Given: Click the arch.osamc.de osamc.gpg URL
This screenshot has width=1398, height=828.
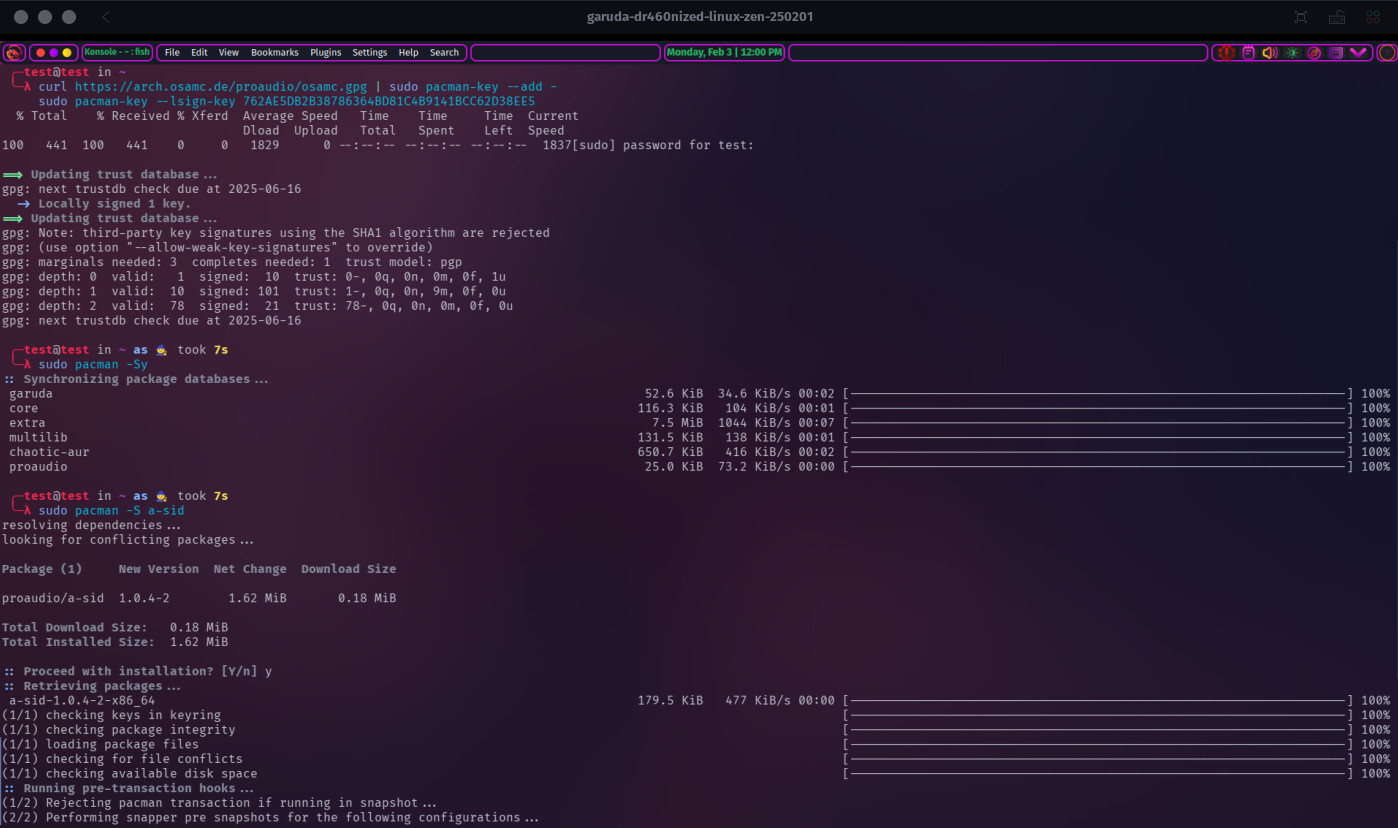Looking at the screenshot, I should [x=220, y=87].
